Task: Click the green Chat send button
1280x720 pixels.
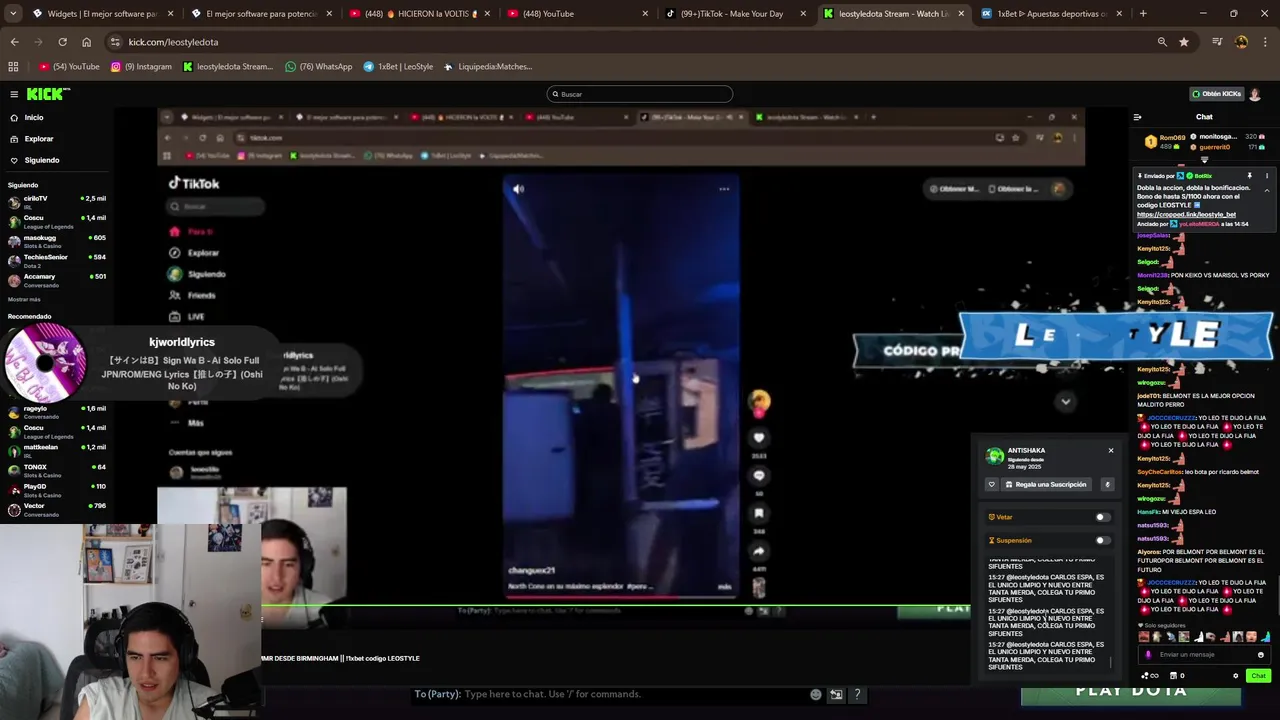Action: point(1258,676)
